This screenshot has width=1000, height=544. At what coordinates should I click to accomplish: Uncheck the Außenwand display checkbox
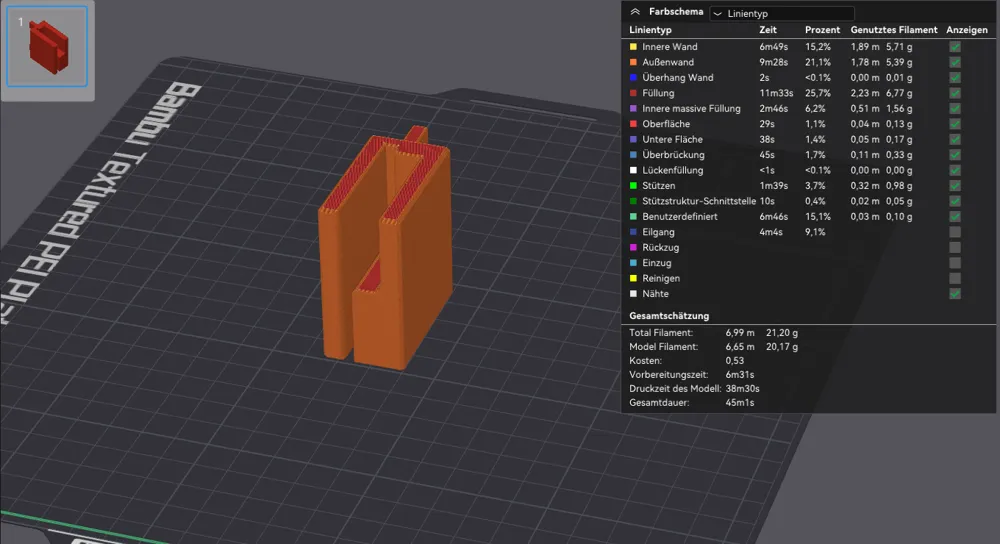[x=955, y=62]
